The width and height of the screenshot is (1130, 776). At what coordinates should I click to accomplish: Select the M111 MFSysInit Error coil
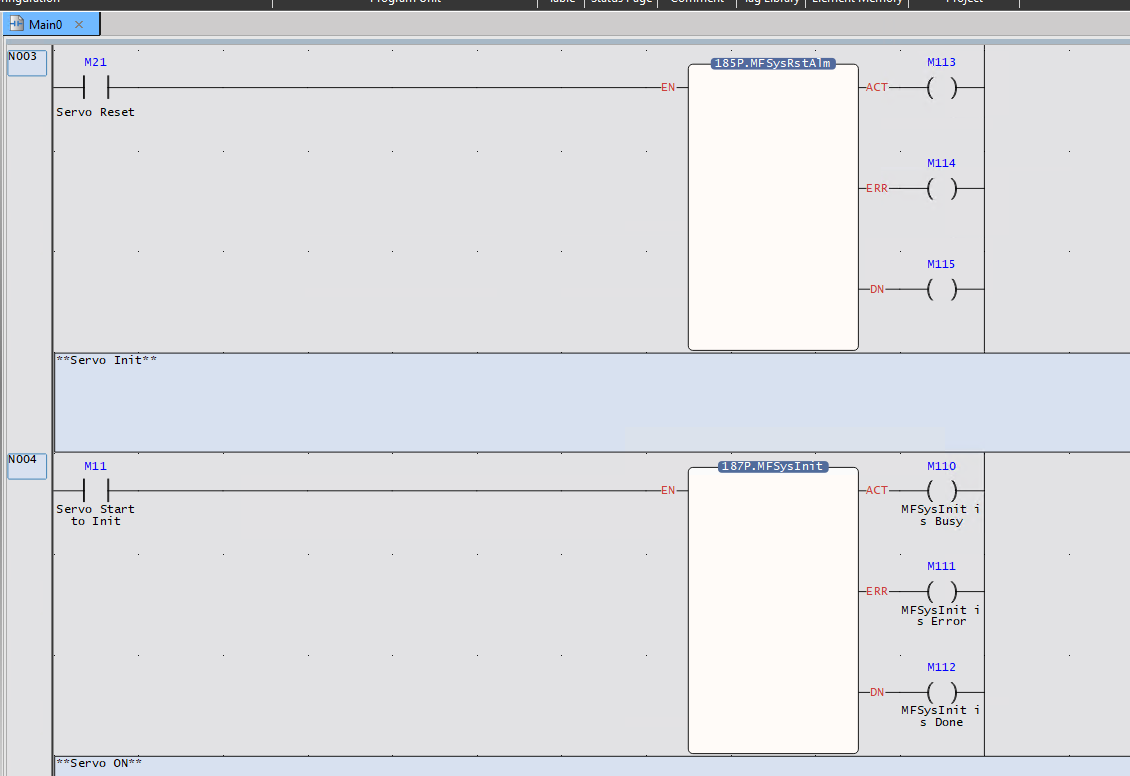pos(941,592)
